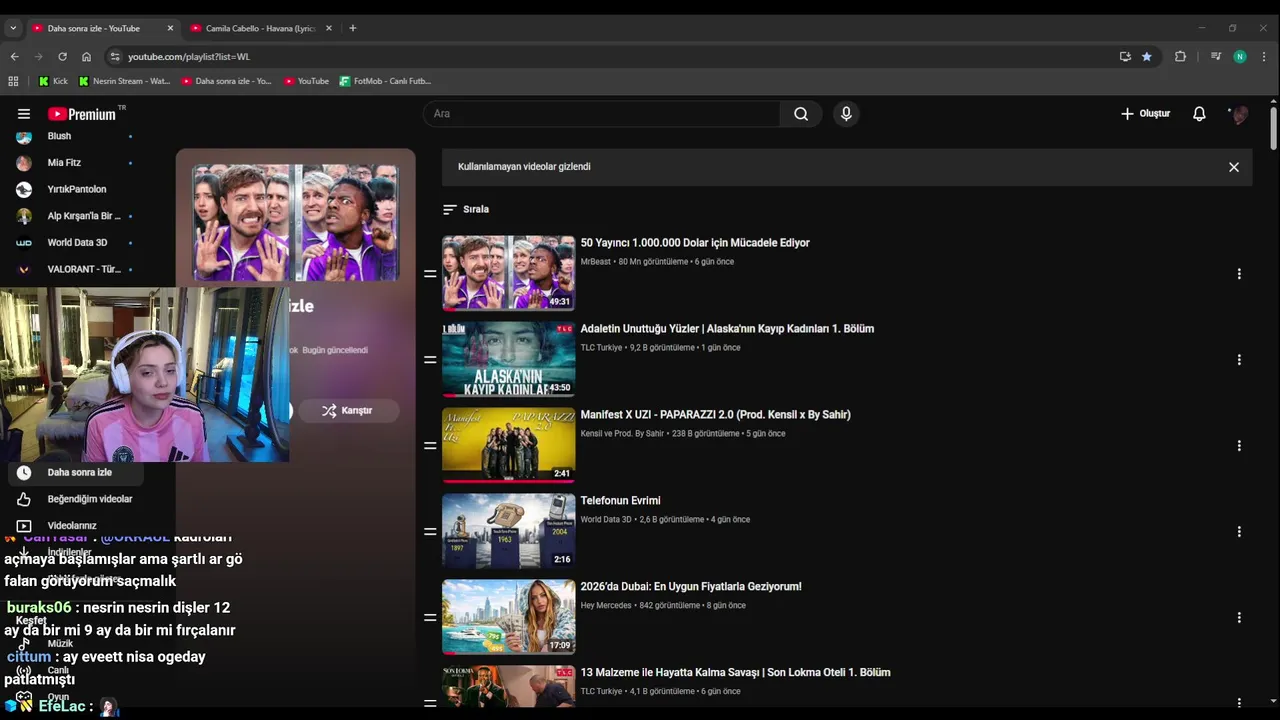Play the 'PAPARAZZI 2.0' thumbnail
This screenshot has width=1280, height=720.
508,445
